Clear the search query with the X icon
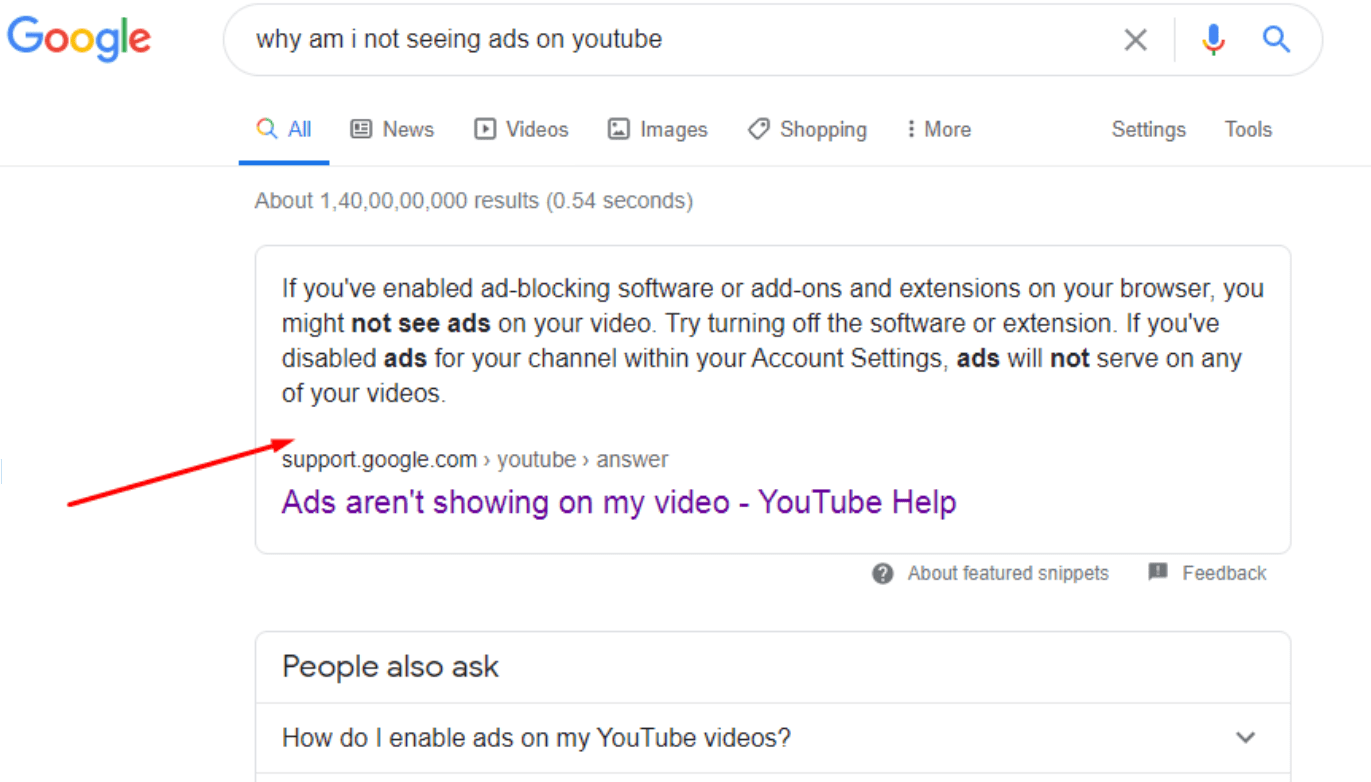Viewport: 1371px width, 782px height. 1135,40
